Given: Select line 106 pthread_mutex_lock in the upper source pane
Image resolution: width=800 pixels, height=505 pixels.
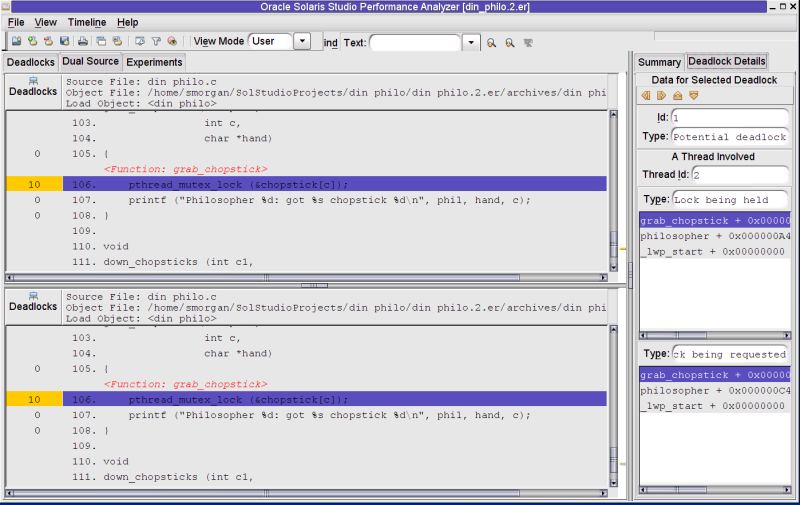Looking at the screenshot, I should coord(335,184).
